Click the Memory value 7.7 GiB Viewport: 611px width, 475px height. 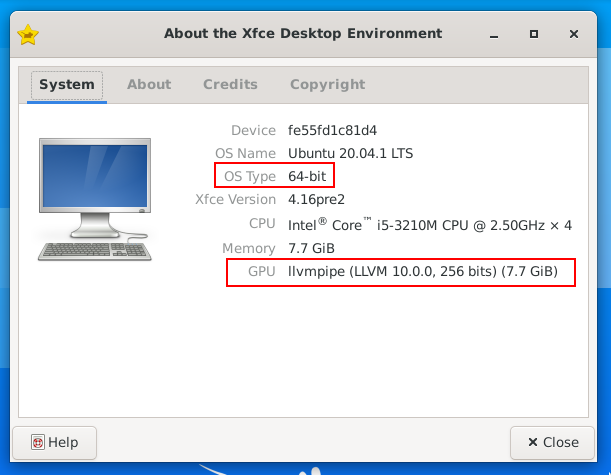click(311, 248)
